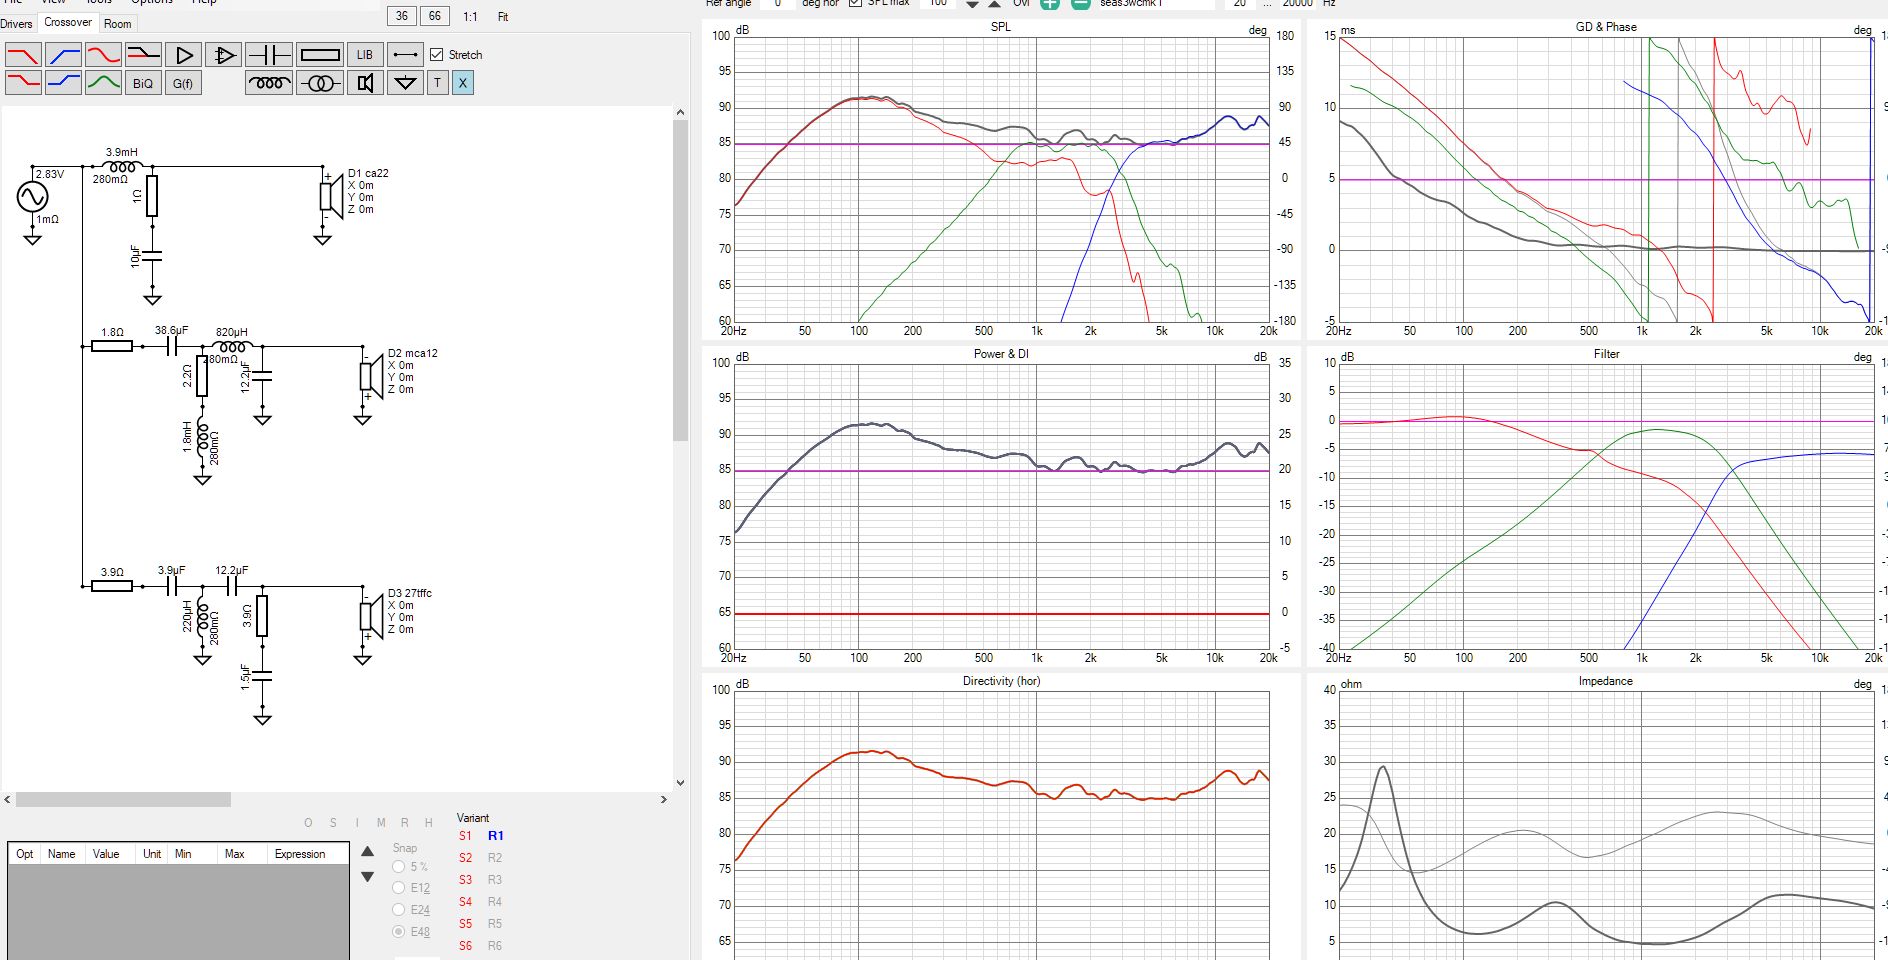This screenshot has height=960, width=1888.
Task: Click schematic scroll-right arrow
Action: click(x=664, y=799)
